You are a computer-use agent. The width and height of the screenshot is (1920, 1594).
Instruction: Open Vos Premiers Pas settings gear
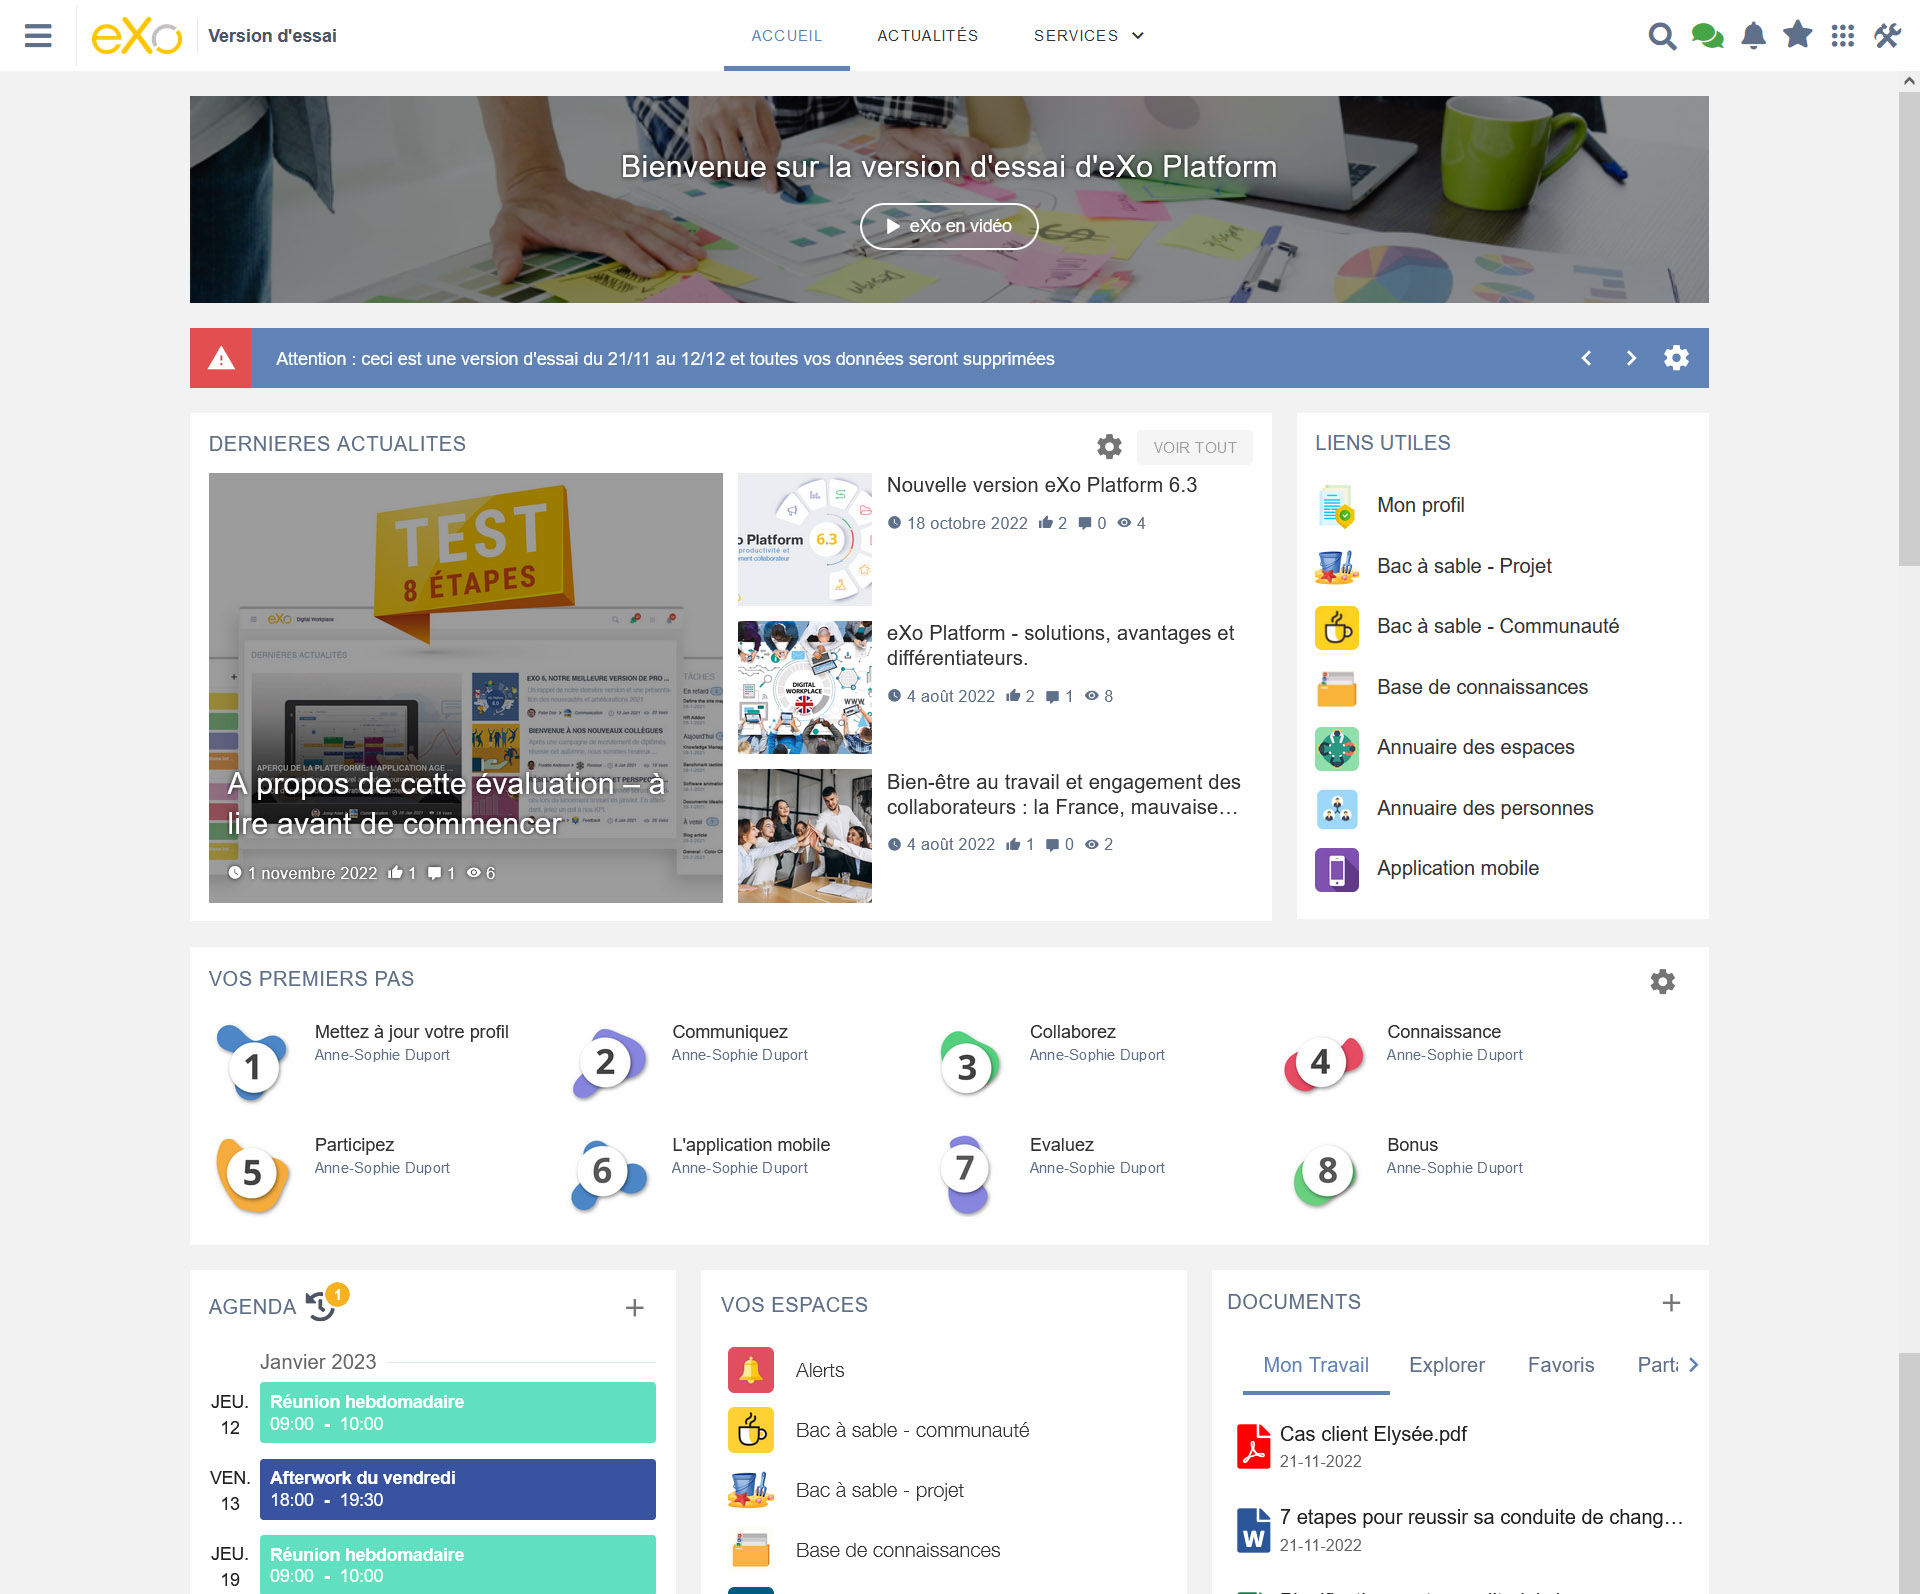tap(1663, 981)
